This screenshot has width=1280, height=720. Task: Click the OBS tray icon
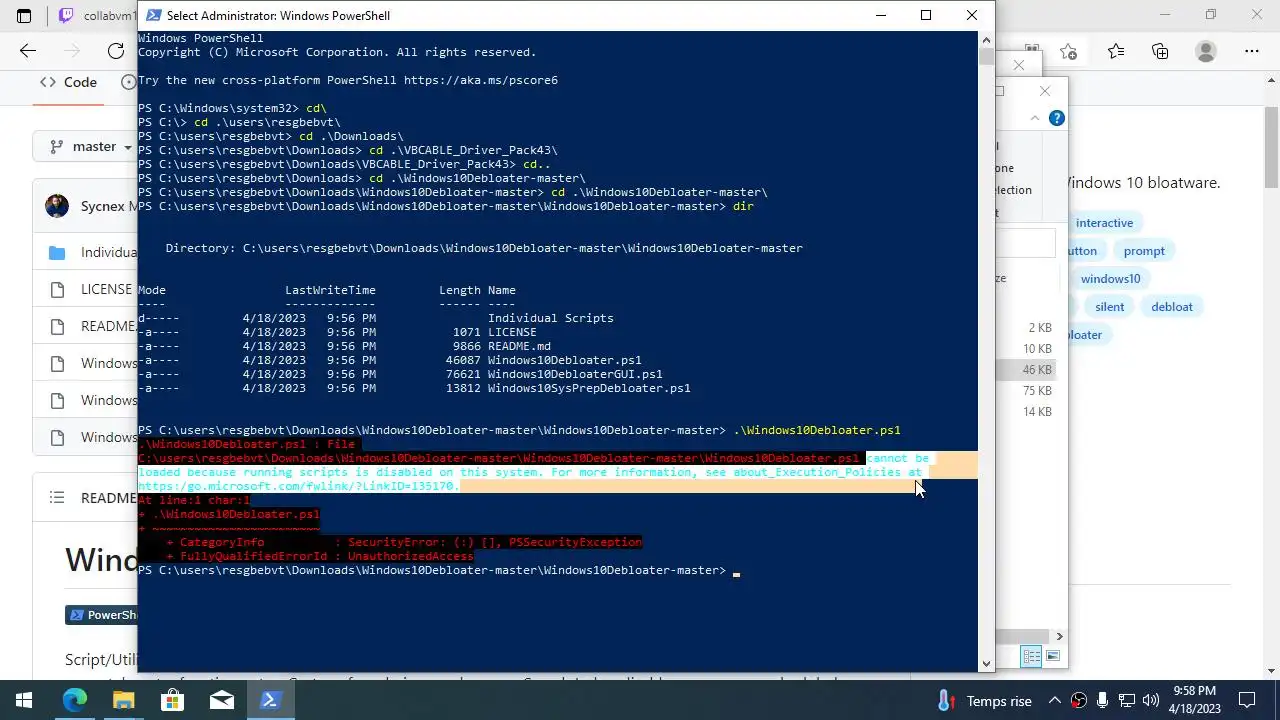(1079, 701)
